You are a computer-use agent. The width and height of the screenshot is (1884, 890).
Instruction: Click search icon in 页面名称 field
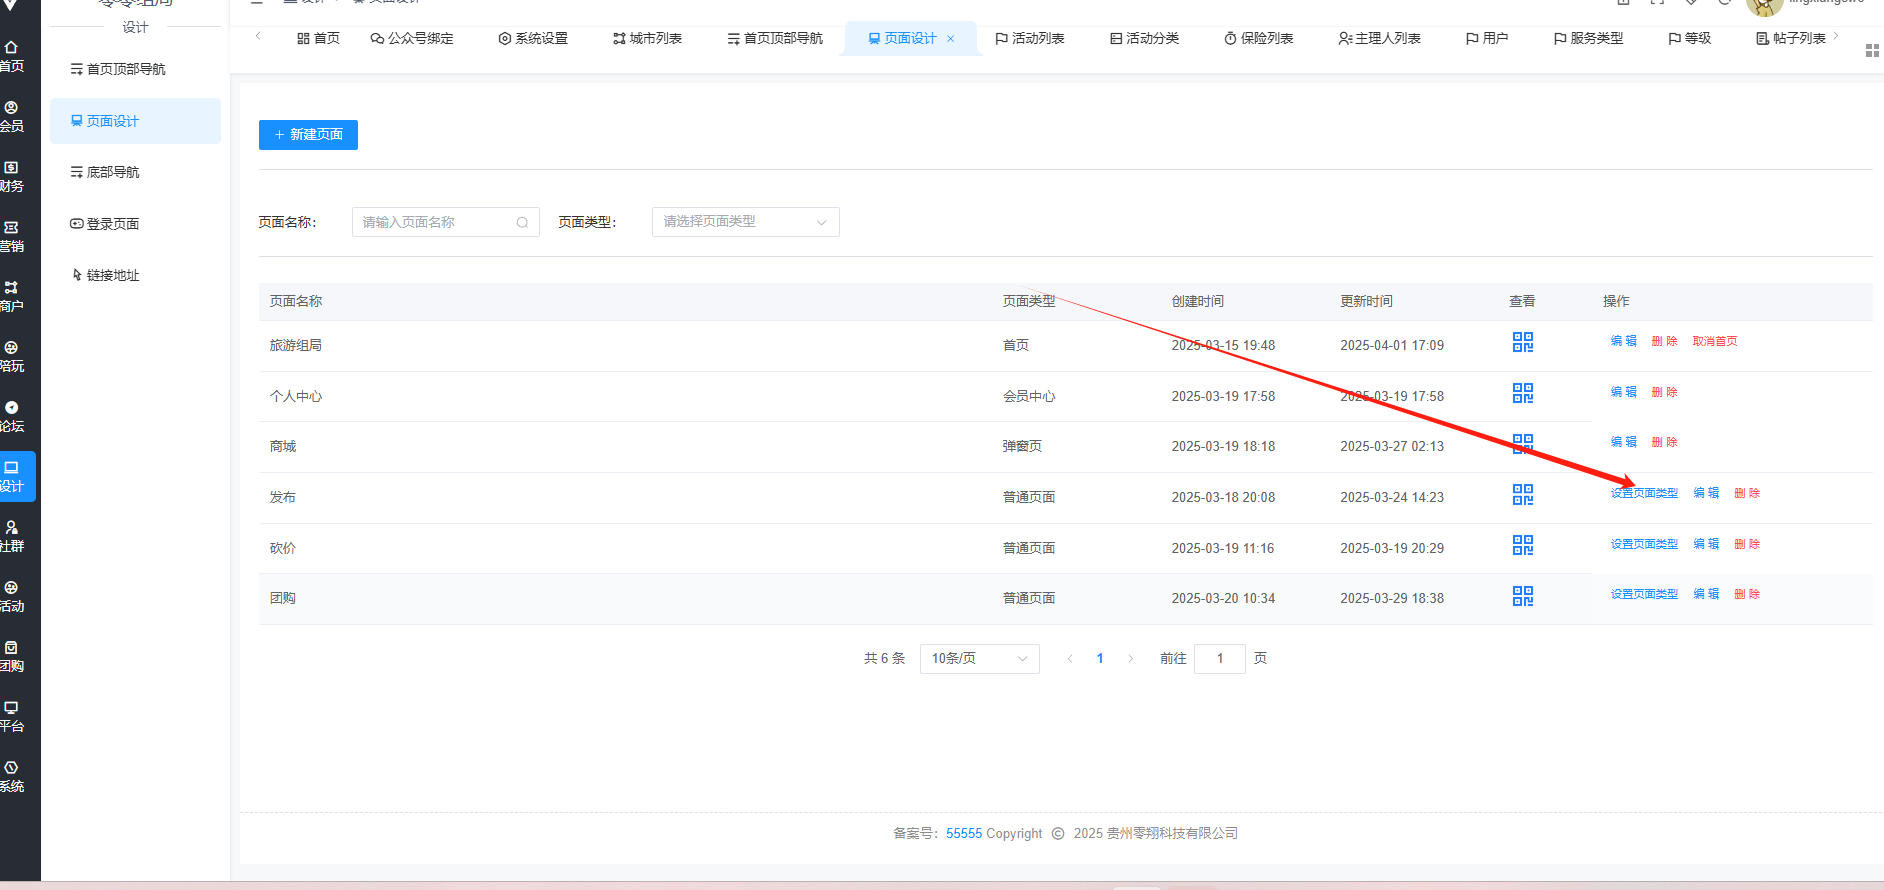[x=522, y=223]
